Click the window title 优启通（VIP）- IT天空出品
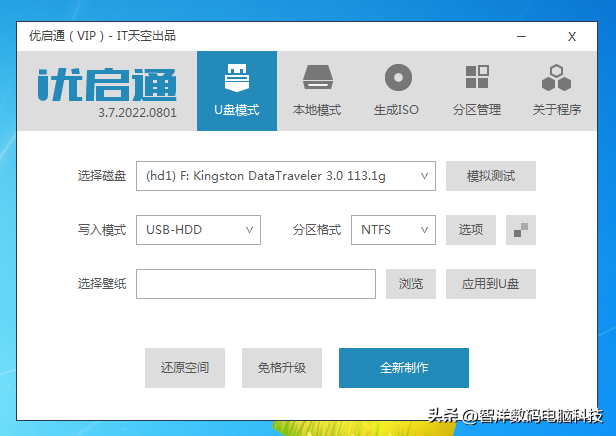The width and height of the screenshot is (616, 436). pyautogui.click(x=102, y=36)
